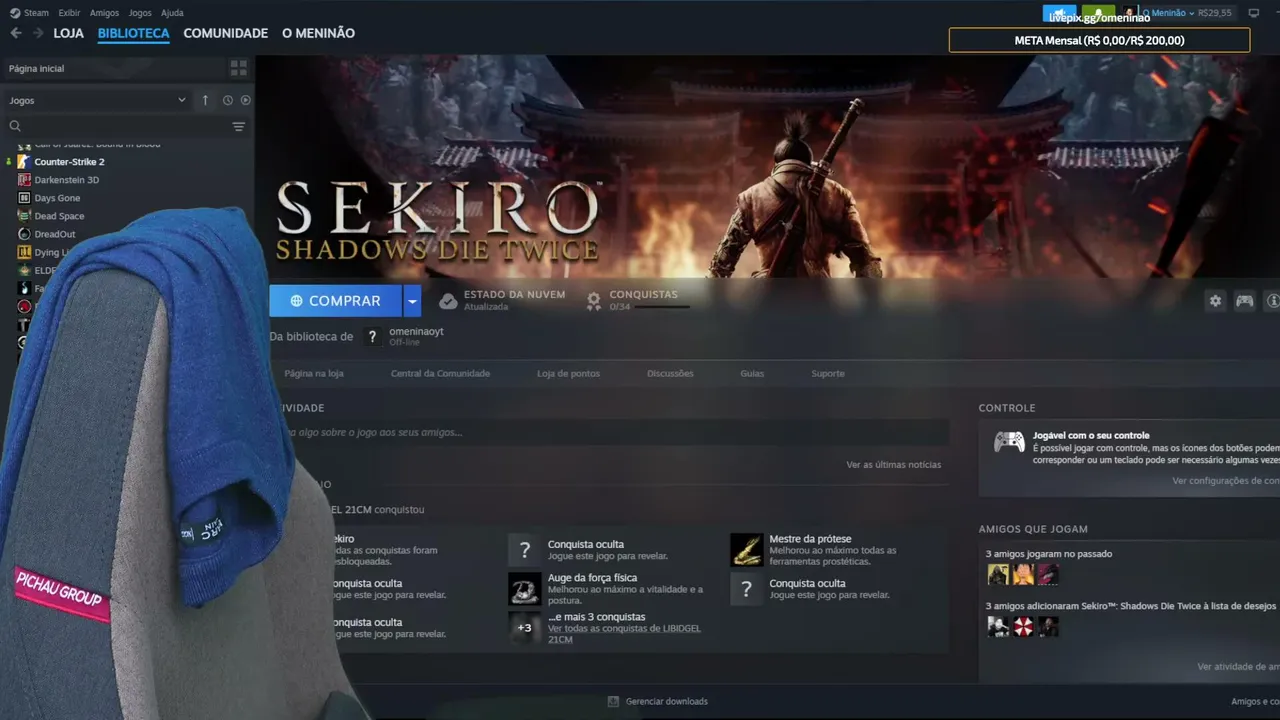Toggle the ready-to-play filter icon
Viewport: 1280px width, 720px height.
coord(245,100)
